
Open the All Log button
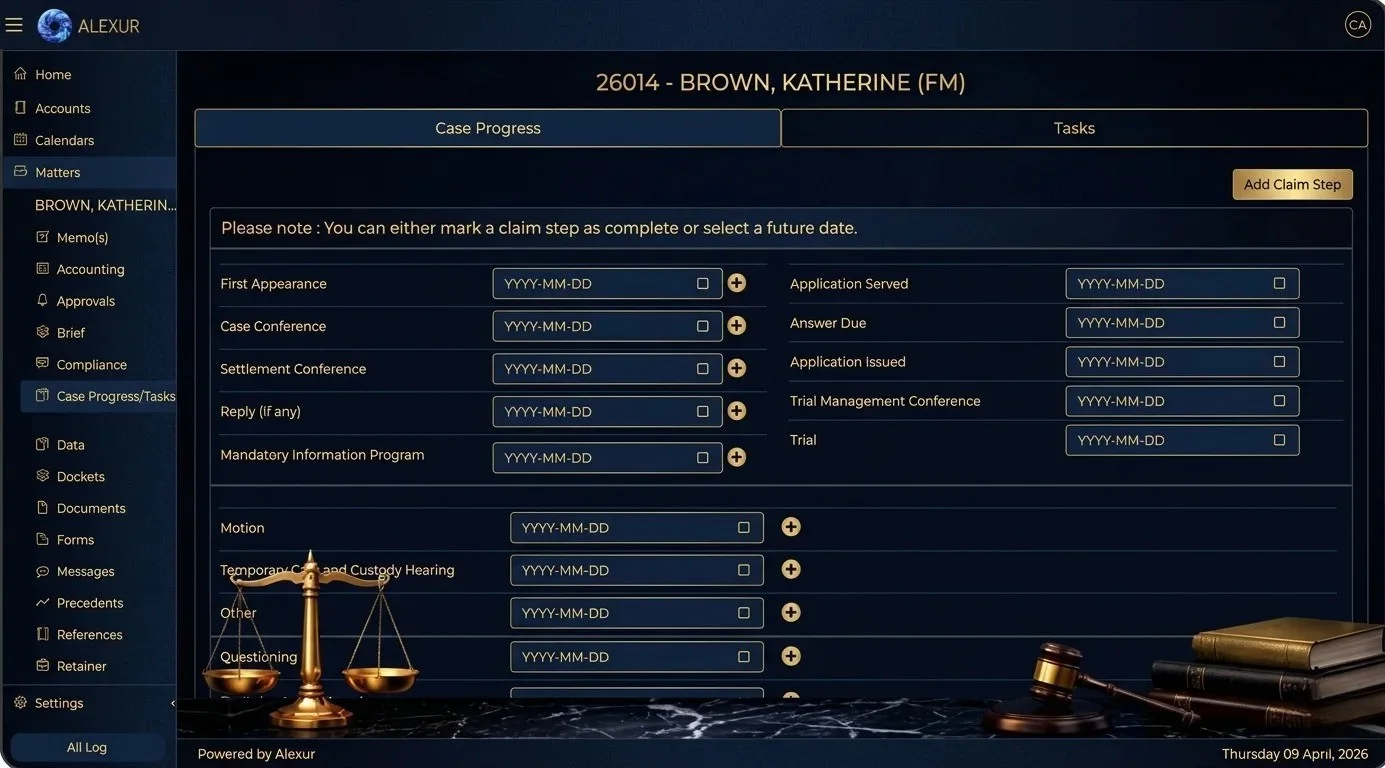point(87,747)
